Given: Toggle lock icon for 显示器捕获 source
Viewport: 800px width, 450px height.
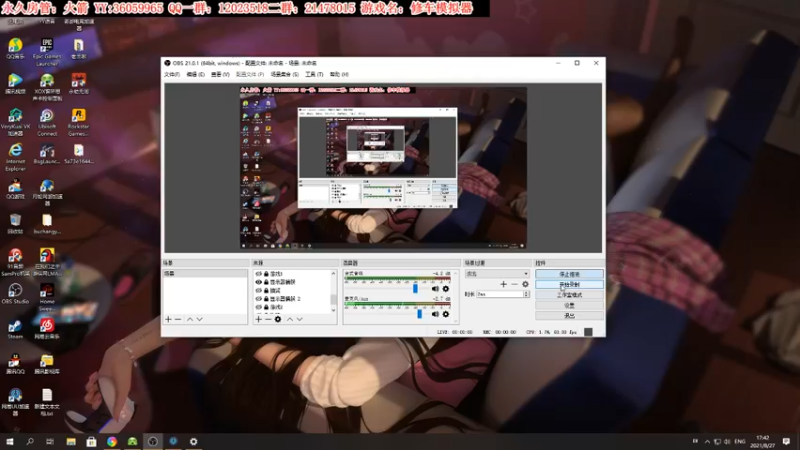Looking at the screenshot, I should pyautogui.click(x=266, y=282).
